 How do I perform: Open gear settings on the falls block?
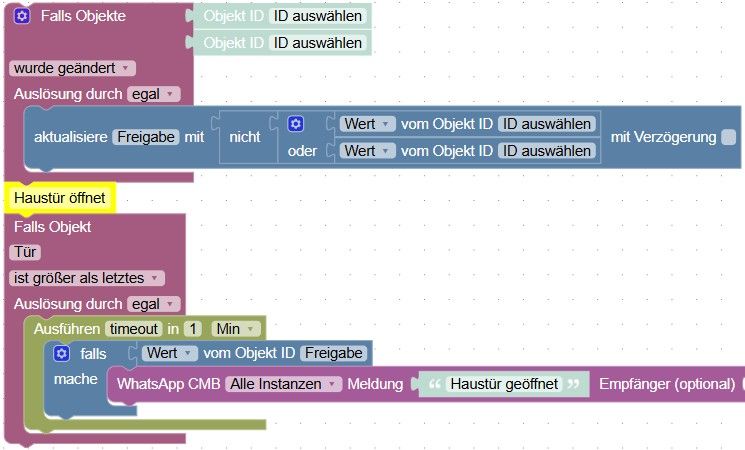tap(62, 354)
